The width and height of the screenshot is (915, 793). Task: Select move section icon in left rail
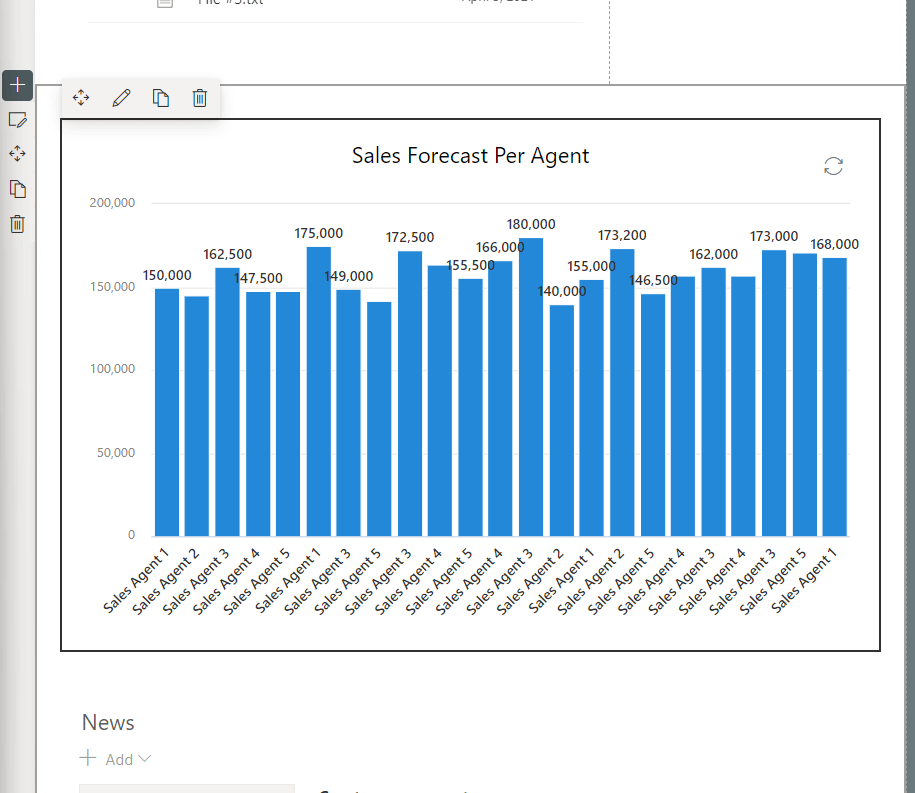pos(18,154)
